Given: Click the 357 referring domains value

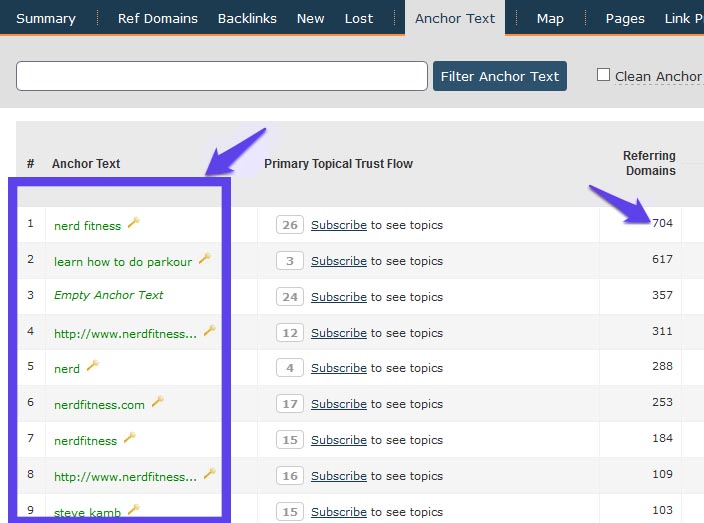Looking at the screenshot, I should tap(662, 295).
